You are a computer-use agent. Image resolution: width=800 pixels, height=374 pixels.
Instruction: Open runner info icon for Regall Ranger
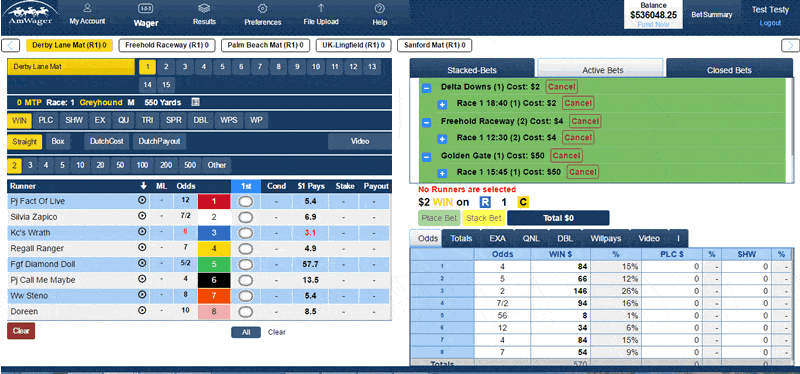coord(142,248)
